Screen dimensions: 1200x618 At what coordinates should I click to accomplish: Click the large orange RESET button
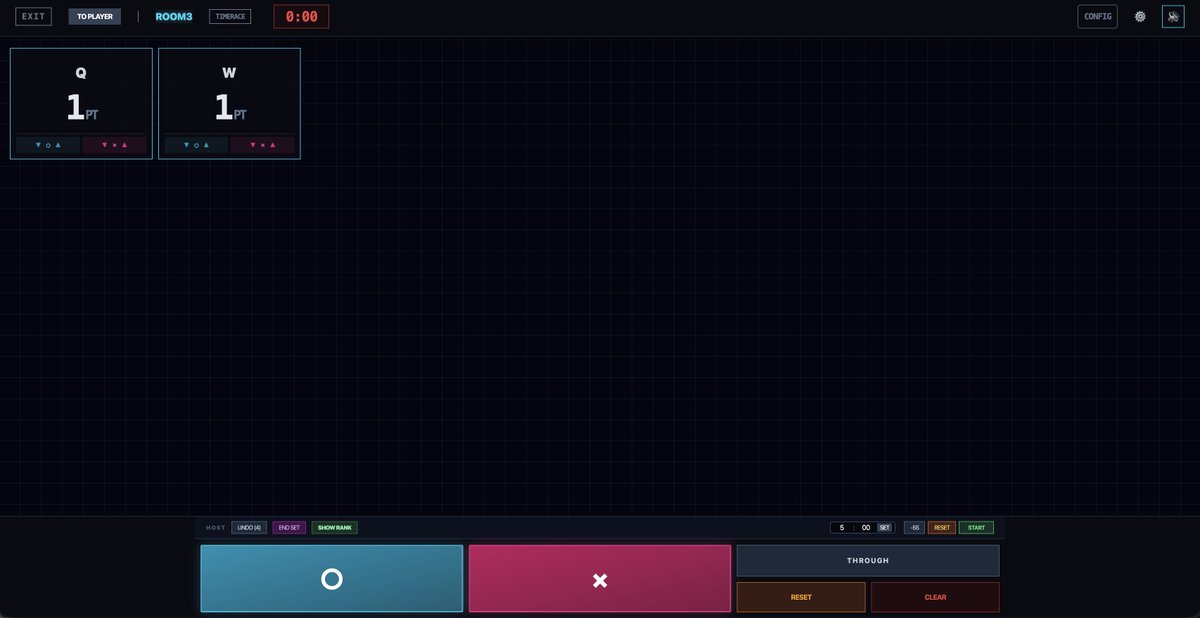pyautogui.click(x=801, y=597)
